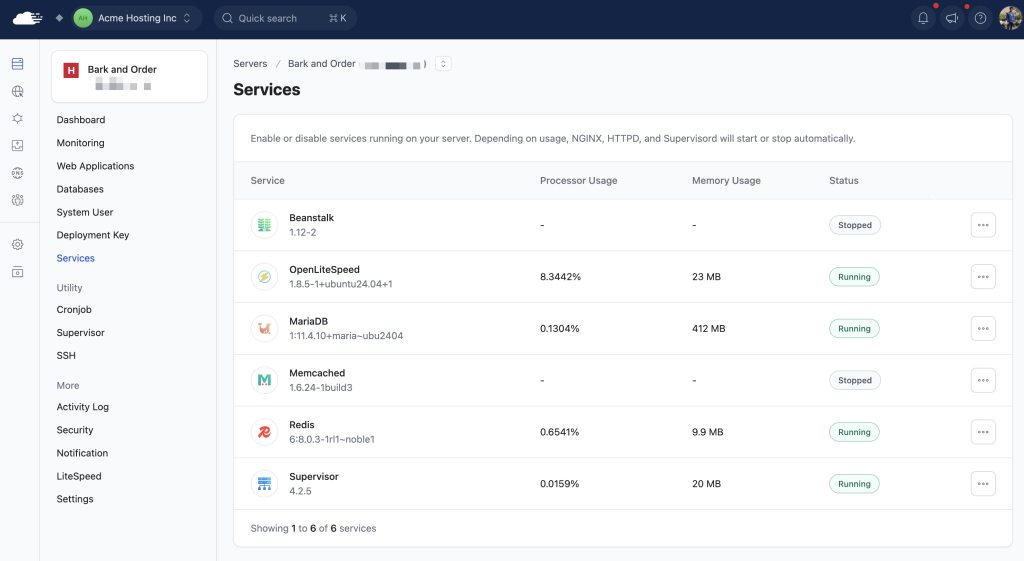
Task: Click the help question mark icon
Action: pyautogui.click(x=981, y=18)
